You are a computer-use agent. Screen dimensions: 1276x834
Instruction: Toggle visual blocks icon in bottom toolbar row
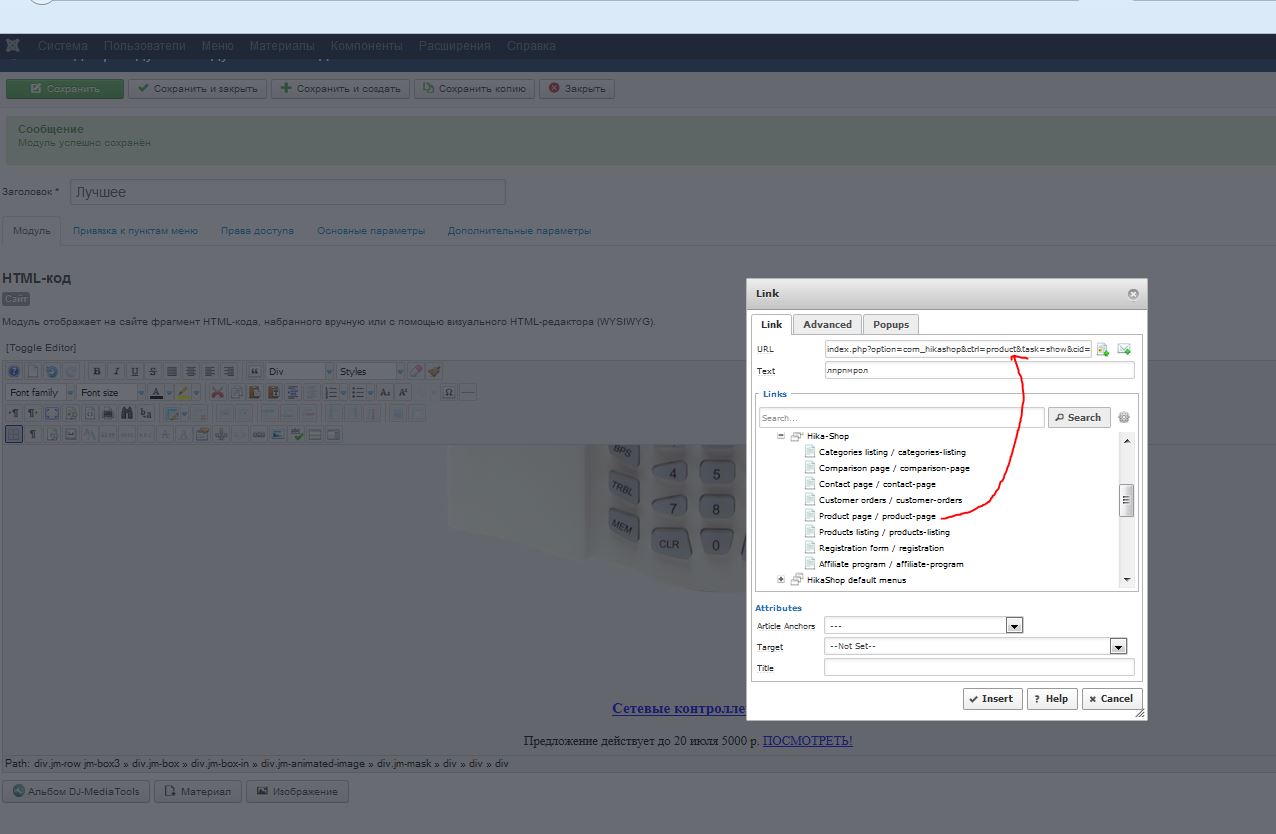(14, 434)
